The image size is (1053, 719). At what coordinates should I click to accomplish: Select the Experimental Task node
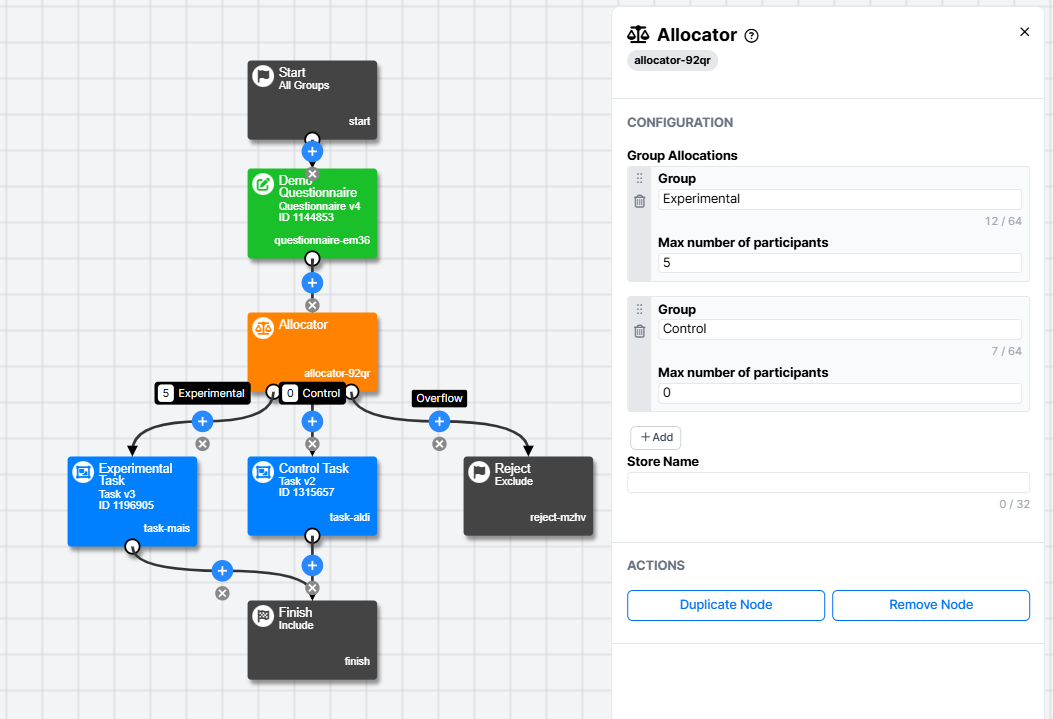tap(132, 501)
